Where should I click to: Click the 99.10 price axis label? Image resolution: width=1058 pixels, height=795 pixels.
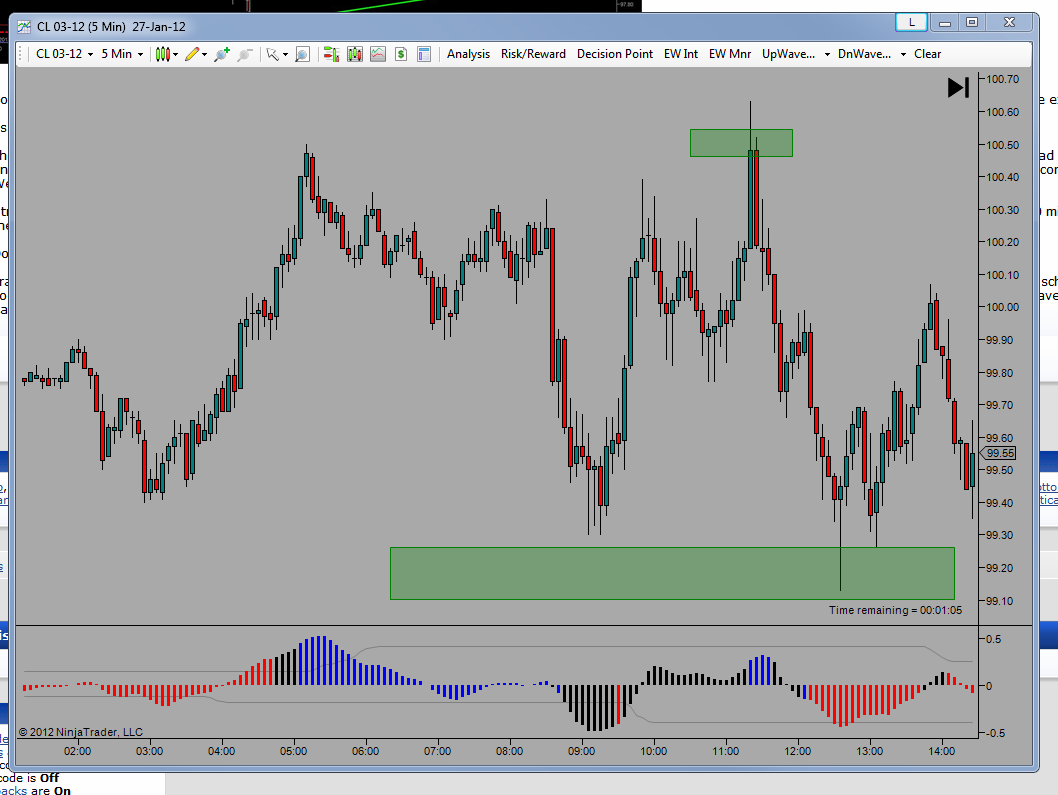click(1002, 601)
